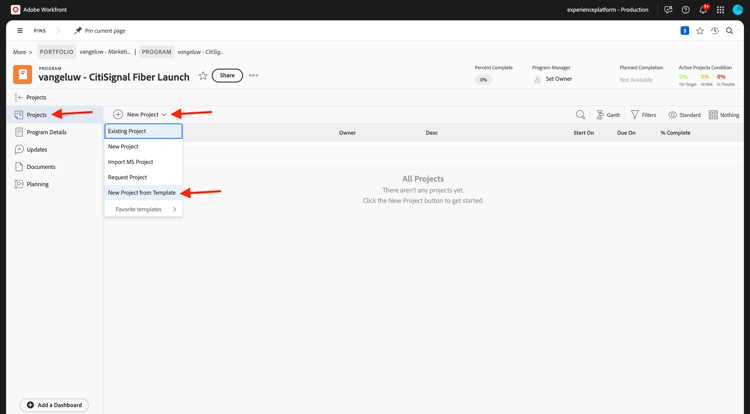Click the orange program icon
The image size is (750, 414).
(22, 75)
